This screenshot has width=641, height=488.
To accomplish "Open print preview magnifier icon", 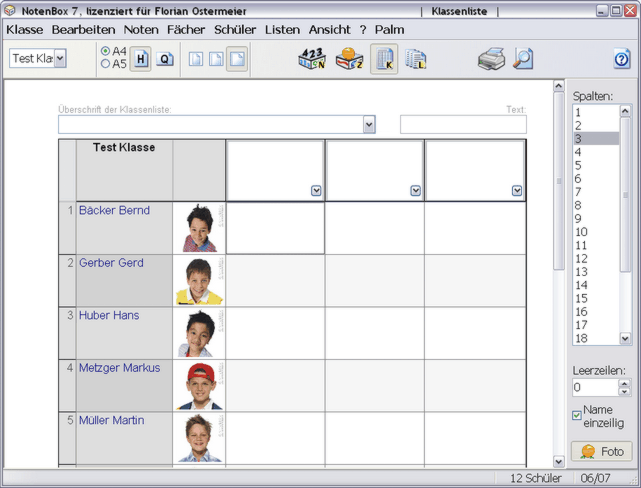I will pos(523,58).
